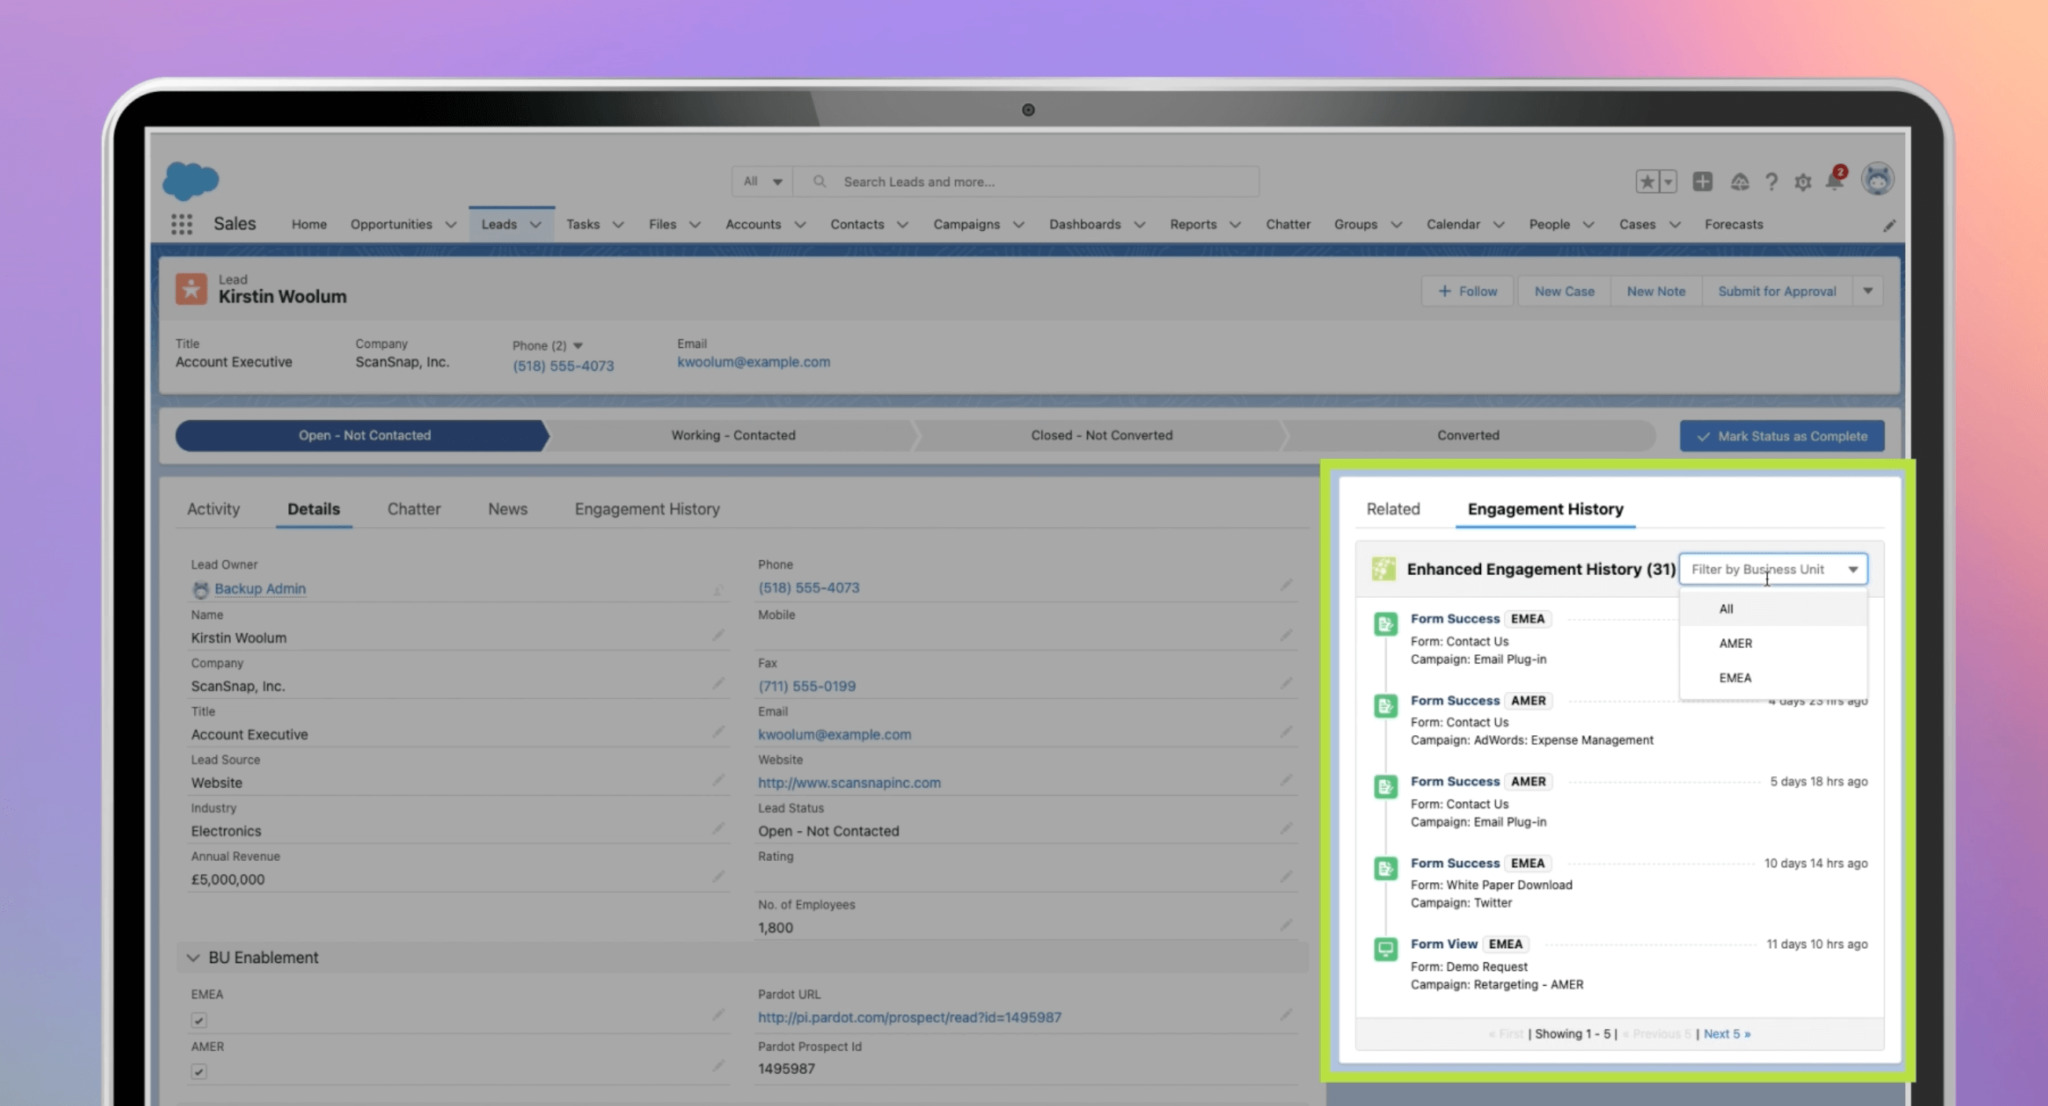2048x1106 pixels.
Task: Select the Working - Contacted path stage
Action: (x=733, y=435)
